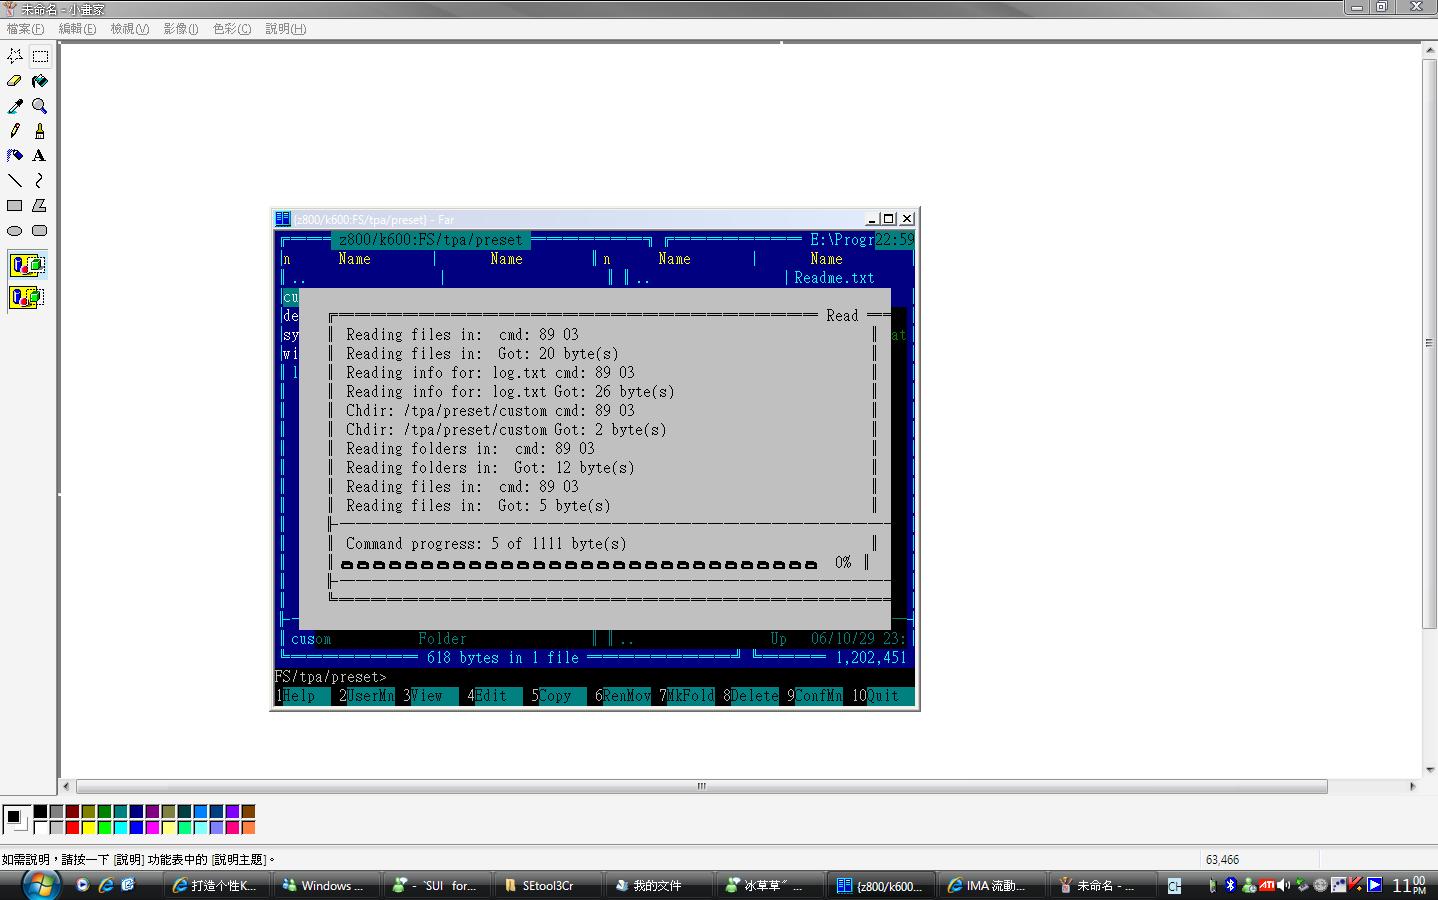Open the 影像(I) menu

[x=181, y=29]
